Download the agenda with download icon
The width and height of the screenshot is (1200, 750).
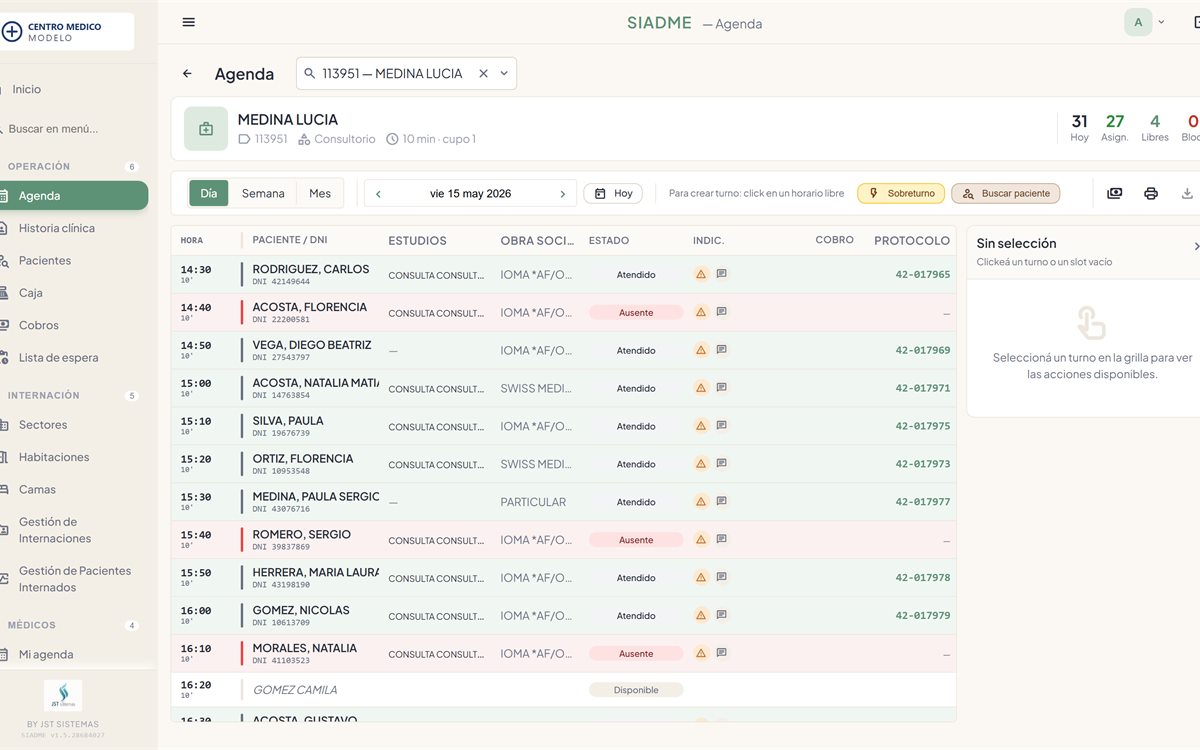pos(1187,194)
